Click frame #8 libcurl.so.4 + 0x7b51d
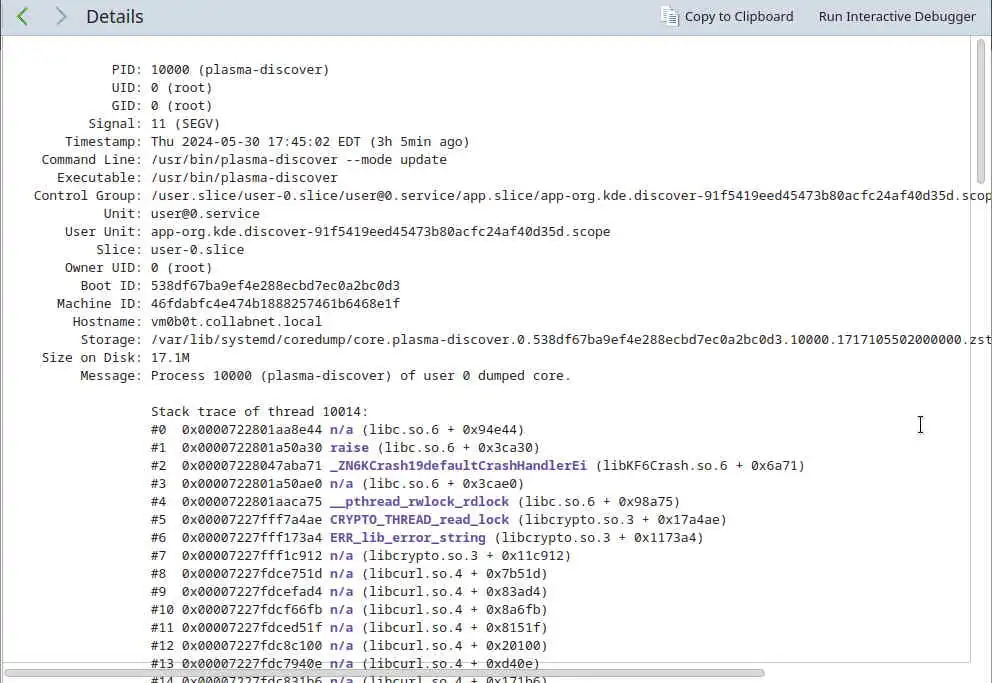The width and height of the screenshot is (992, 683). point(454,574)
